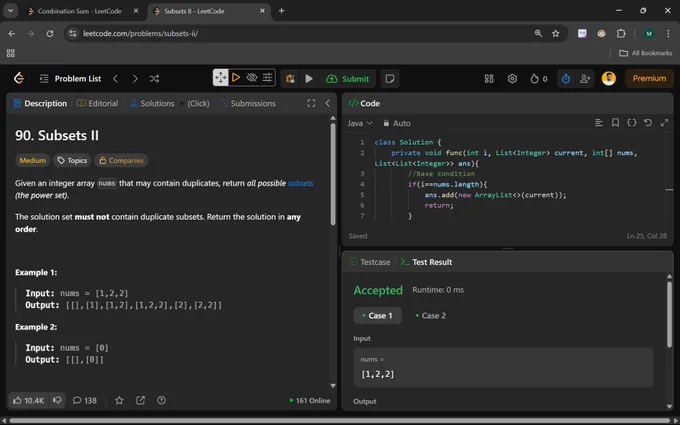Image resolution: width=680 pixels, height=425 pixels.
Task: Submit the solution
Action: pyautogui.click(x=347, y=78)
